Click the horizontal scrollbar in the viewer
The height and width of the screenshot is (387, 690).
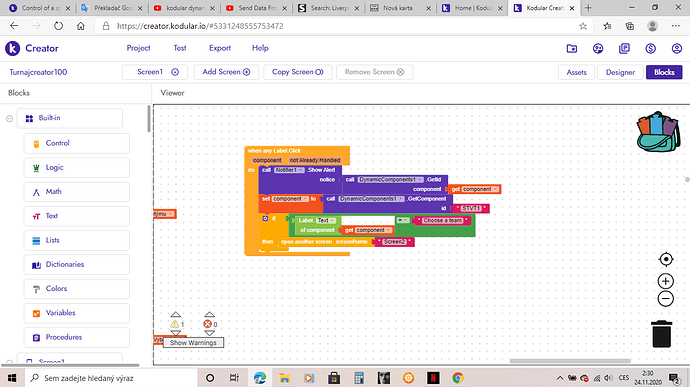[570, 361]
